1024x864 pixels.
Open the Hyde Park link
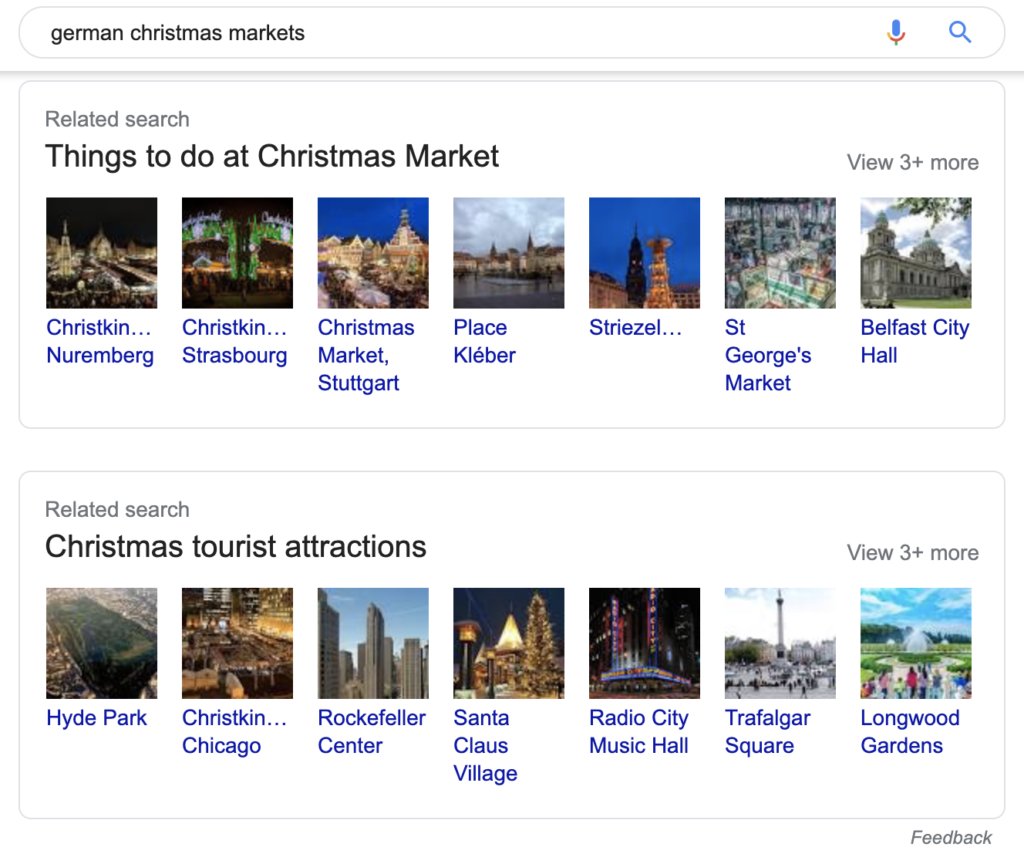[x=97, y=718]
